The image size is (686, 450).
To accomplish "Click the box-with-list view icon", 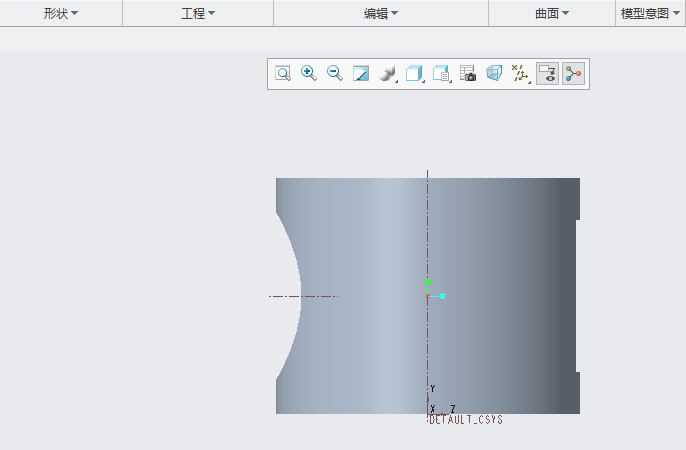I will click(x=442, y=74).
